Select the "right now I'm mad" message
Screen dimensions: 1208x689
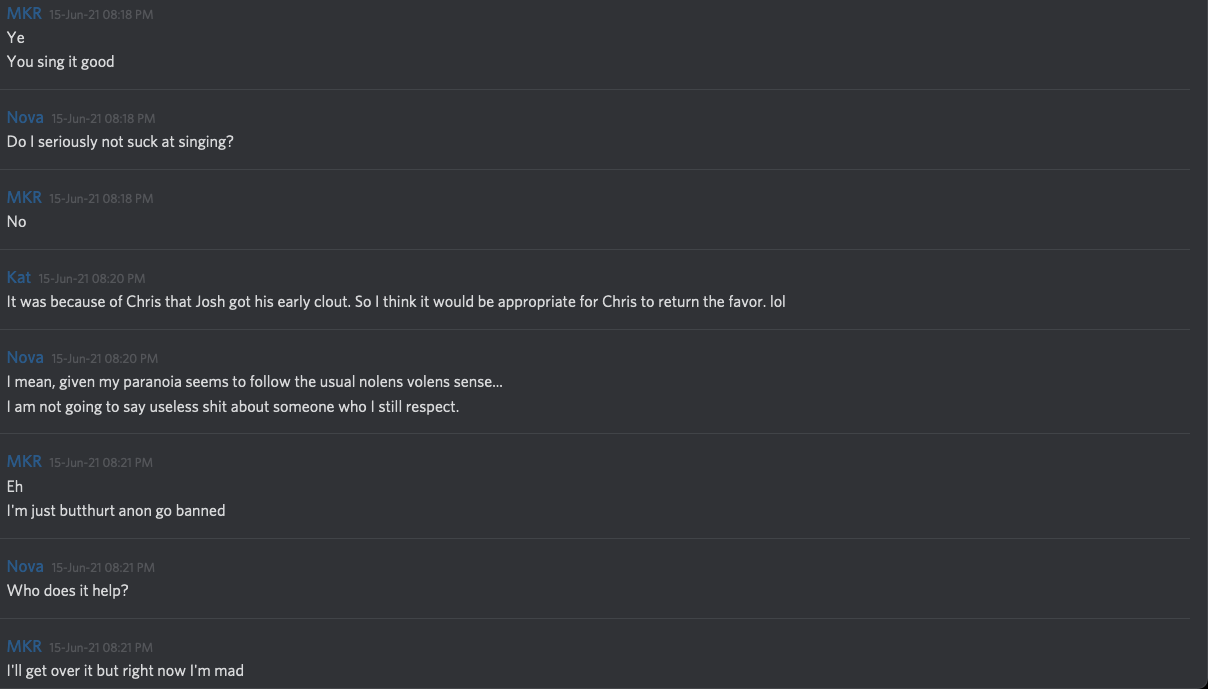point(125,670)
